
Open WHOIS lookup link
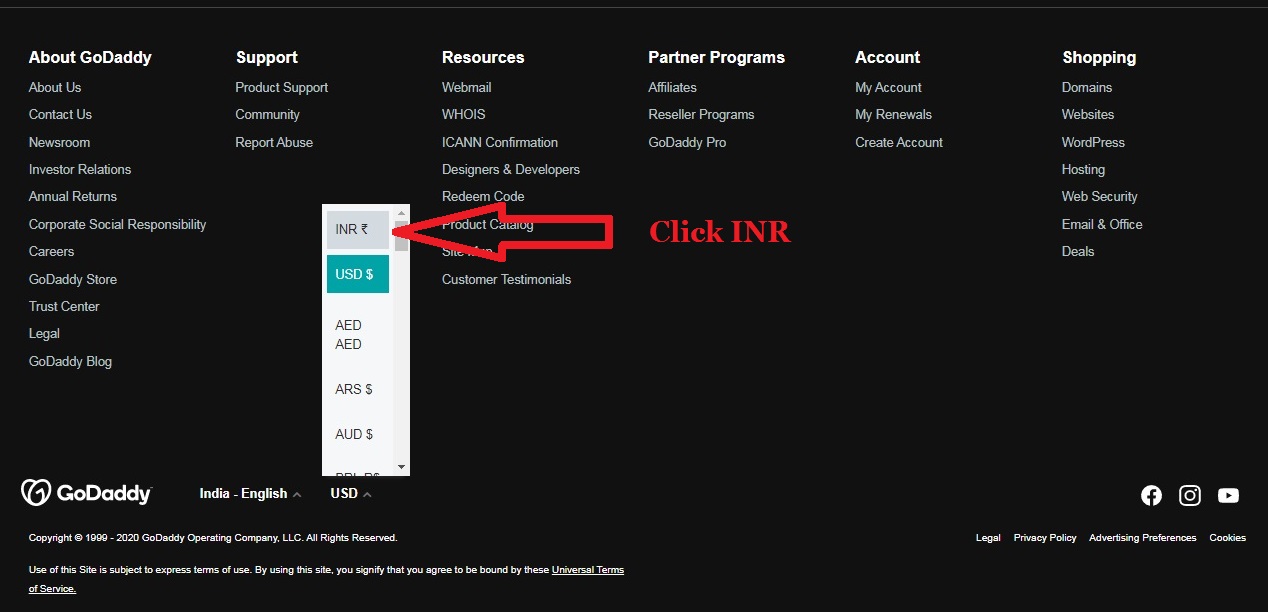coord(463,114)
